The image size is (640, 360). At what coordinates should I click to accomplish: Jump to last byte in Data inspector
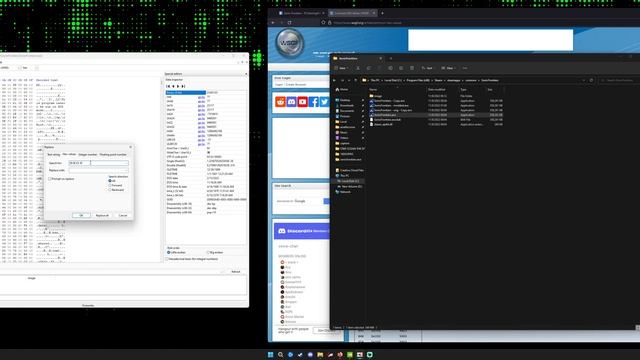point(182,87)
